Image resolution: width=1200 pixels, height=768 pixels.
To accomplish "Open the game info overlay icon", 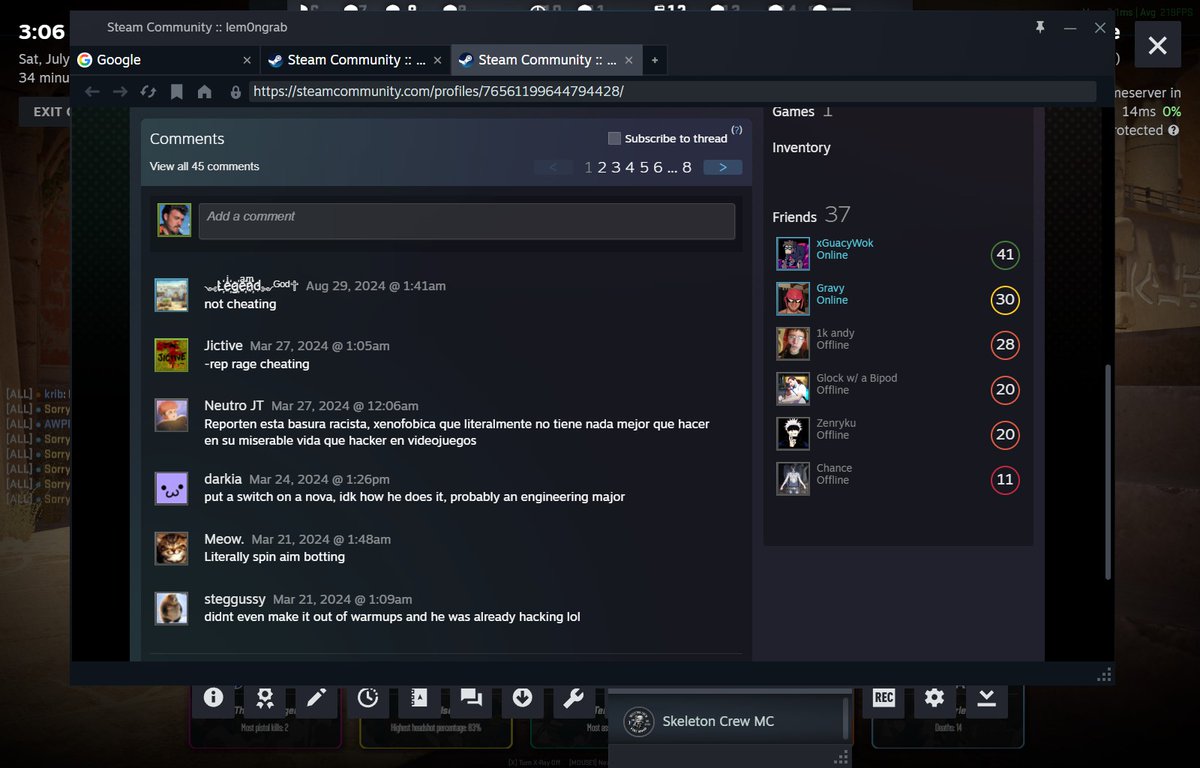I will (x=213, y=698).
